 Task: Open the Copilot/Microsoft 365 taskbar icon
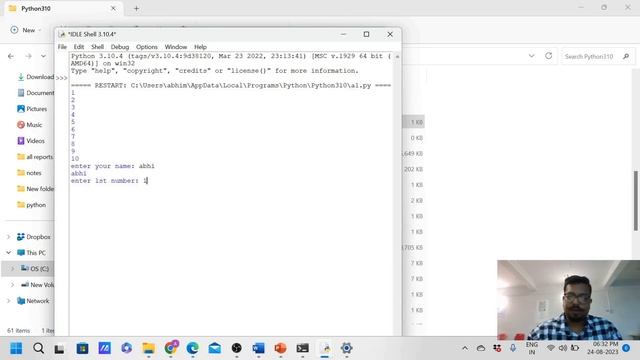(x=127, y=348)
